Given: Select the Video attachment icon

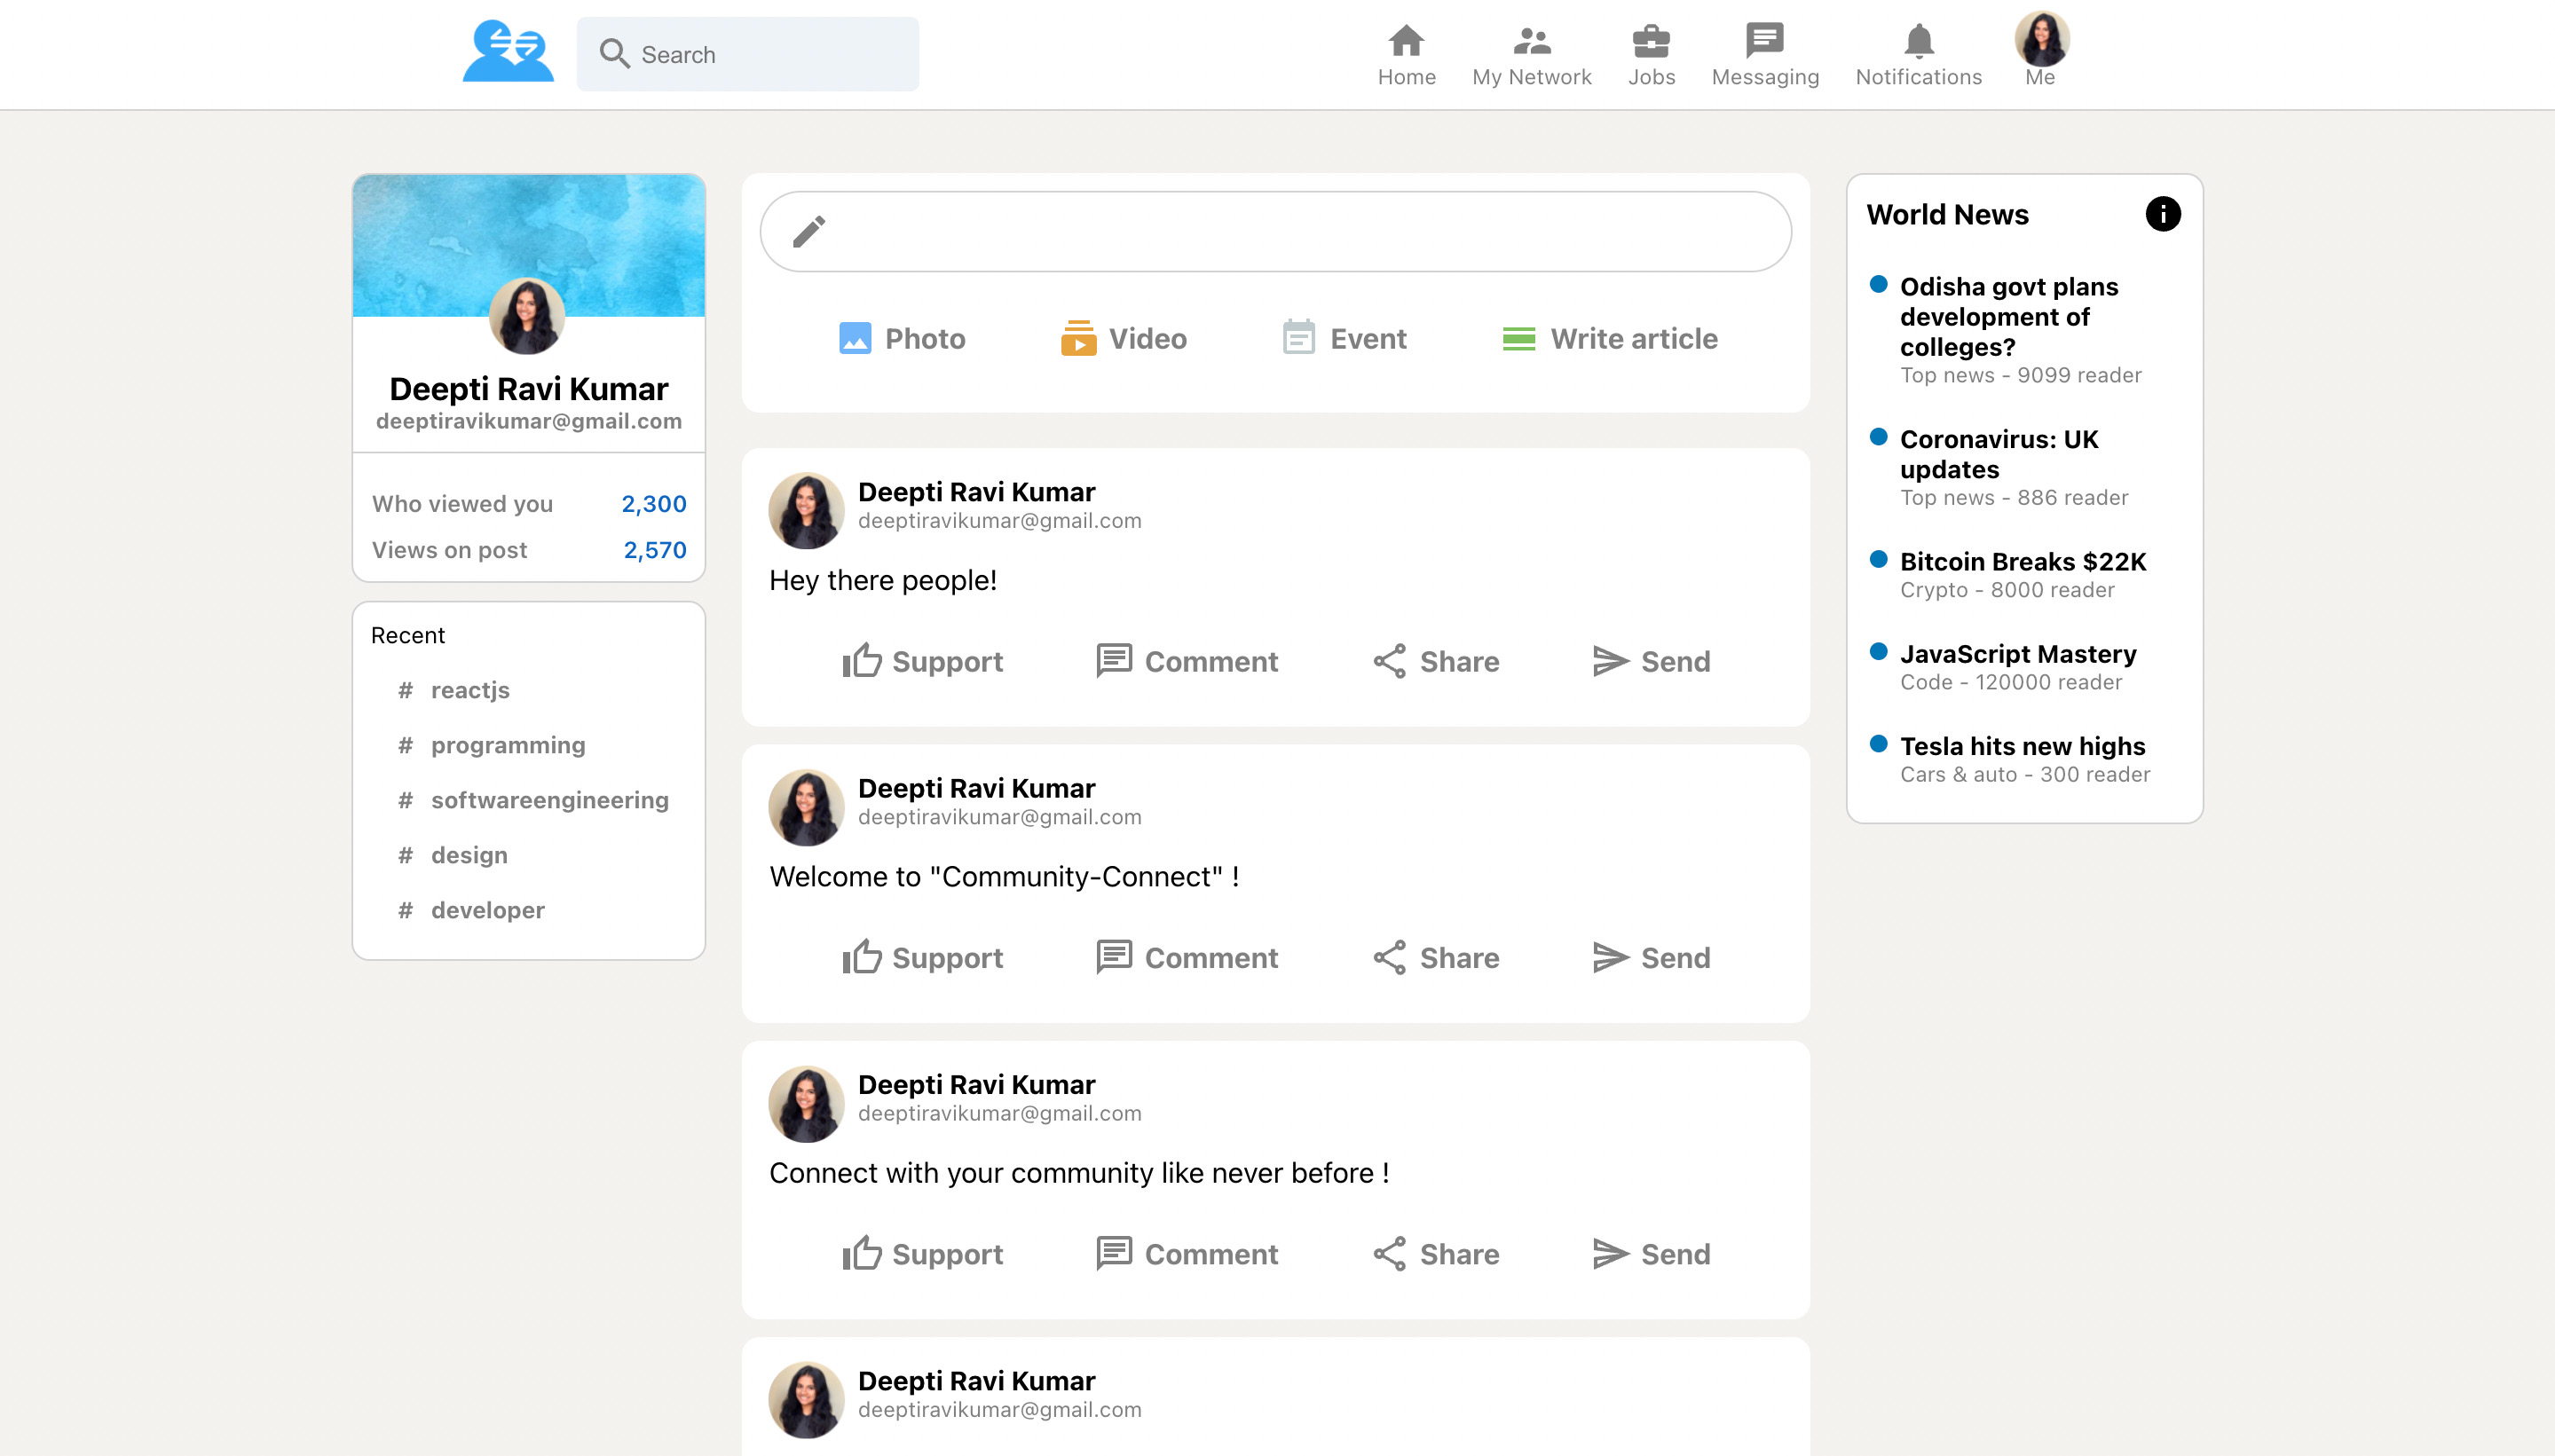Looking at the screenshot, I should click(x=1078, y=338).
